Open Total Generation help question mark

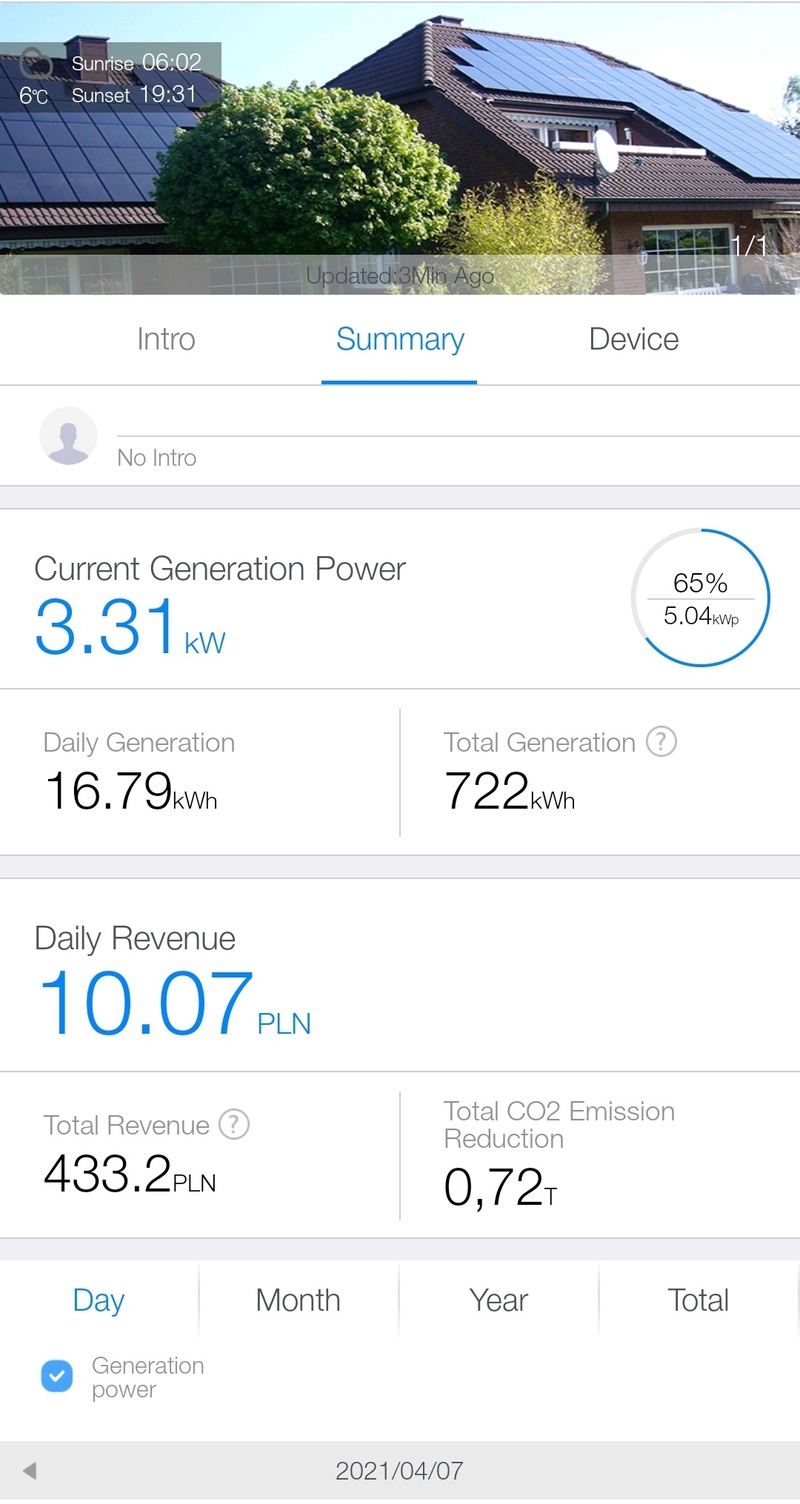pyautogui.click(x=661, y=741)
